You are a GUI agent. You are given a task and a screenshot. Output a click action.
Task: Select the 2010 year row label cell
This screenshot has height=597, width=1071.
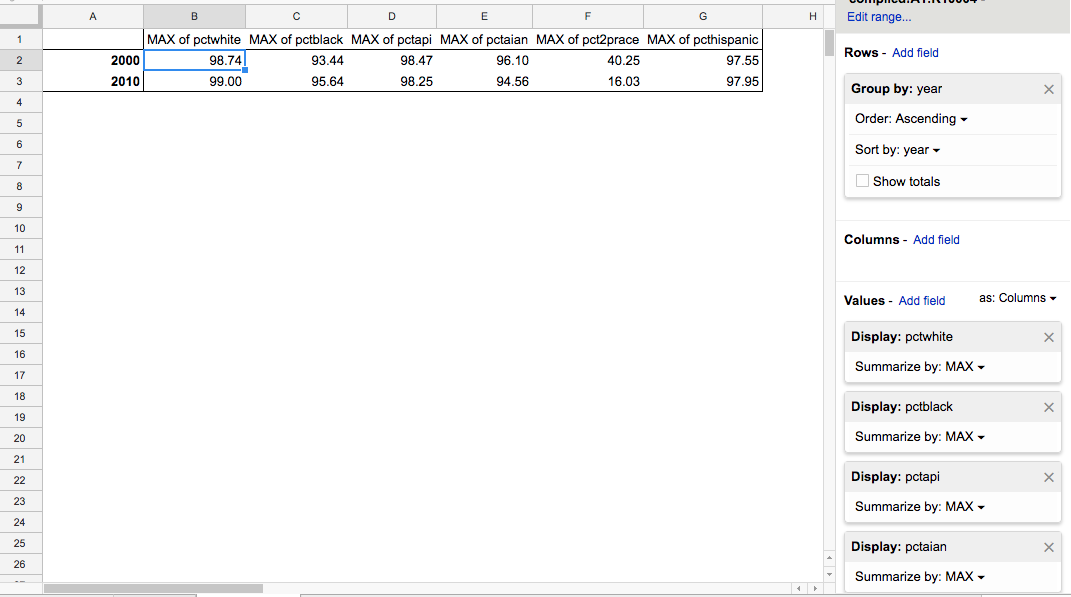[x=93, y=81]
